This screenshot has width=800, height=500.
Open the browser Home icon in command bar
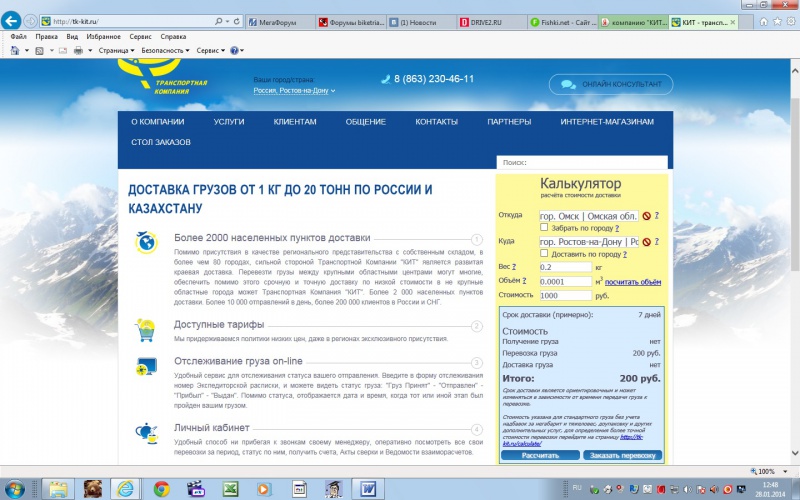tap(15, 51)
